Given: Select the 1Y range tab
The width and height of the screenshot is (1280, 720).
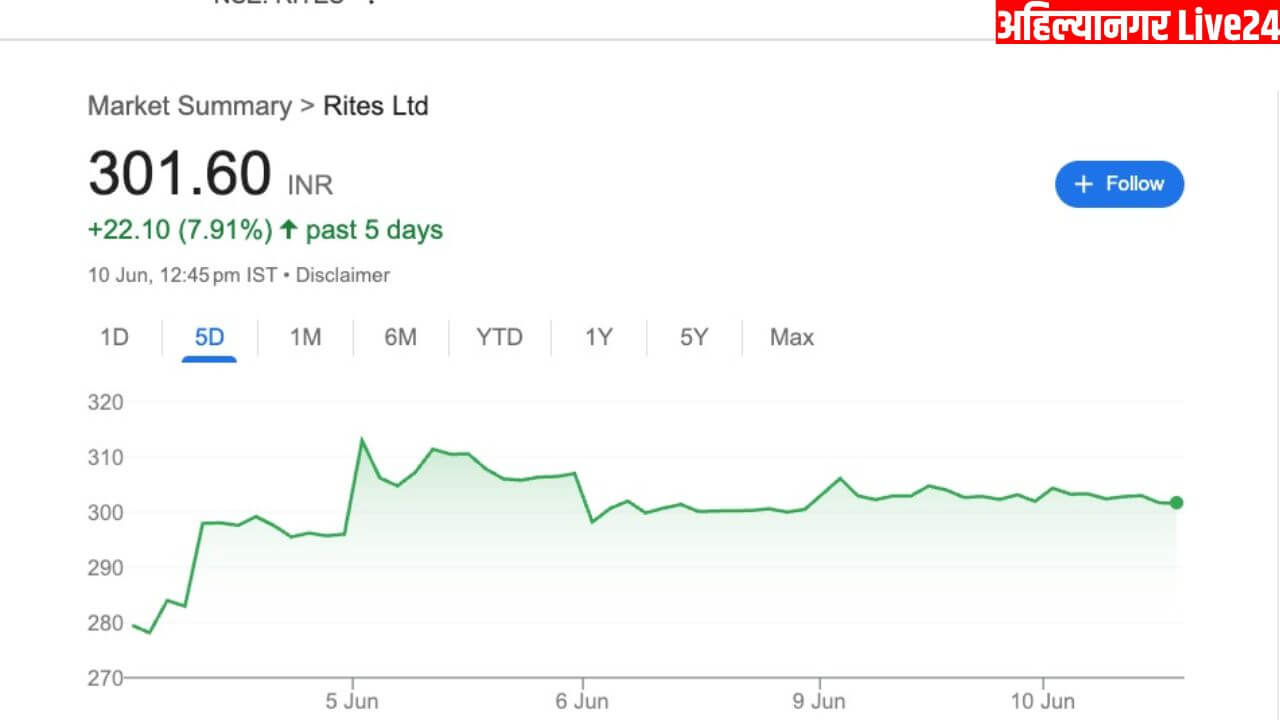Looking at the screenshot, I should [598, 338].
